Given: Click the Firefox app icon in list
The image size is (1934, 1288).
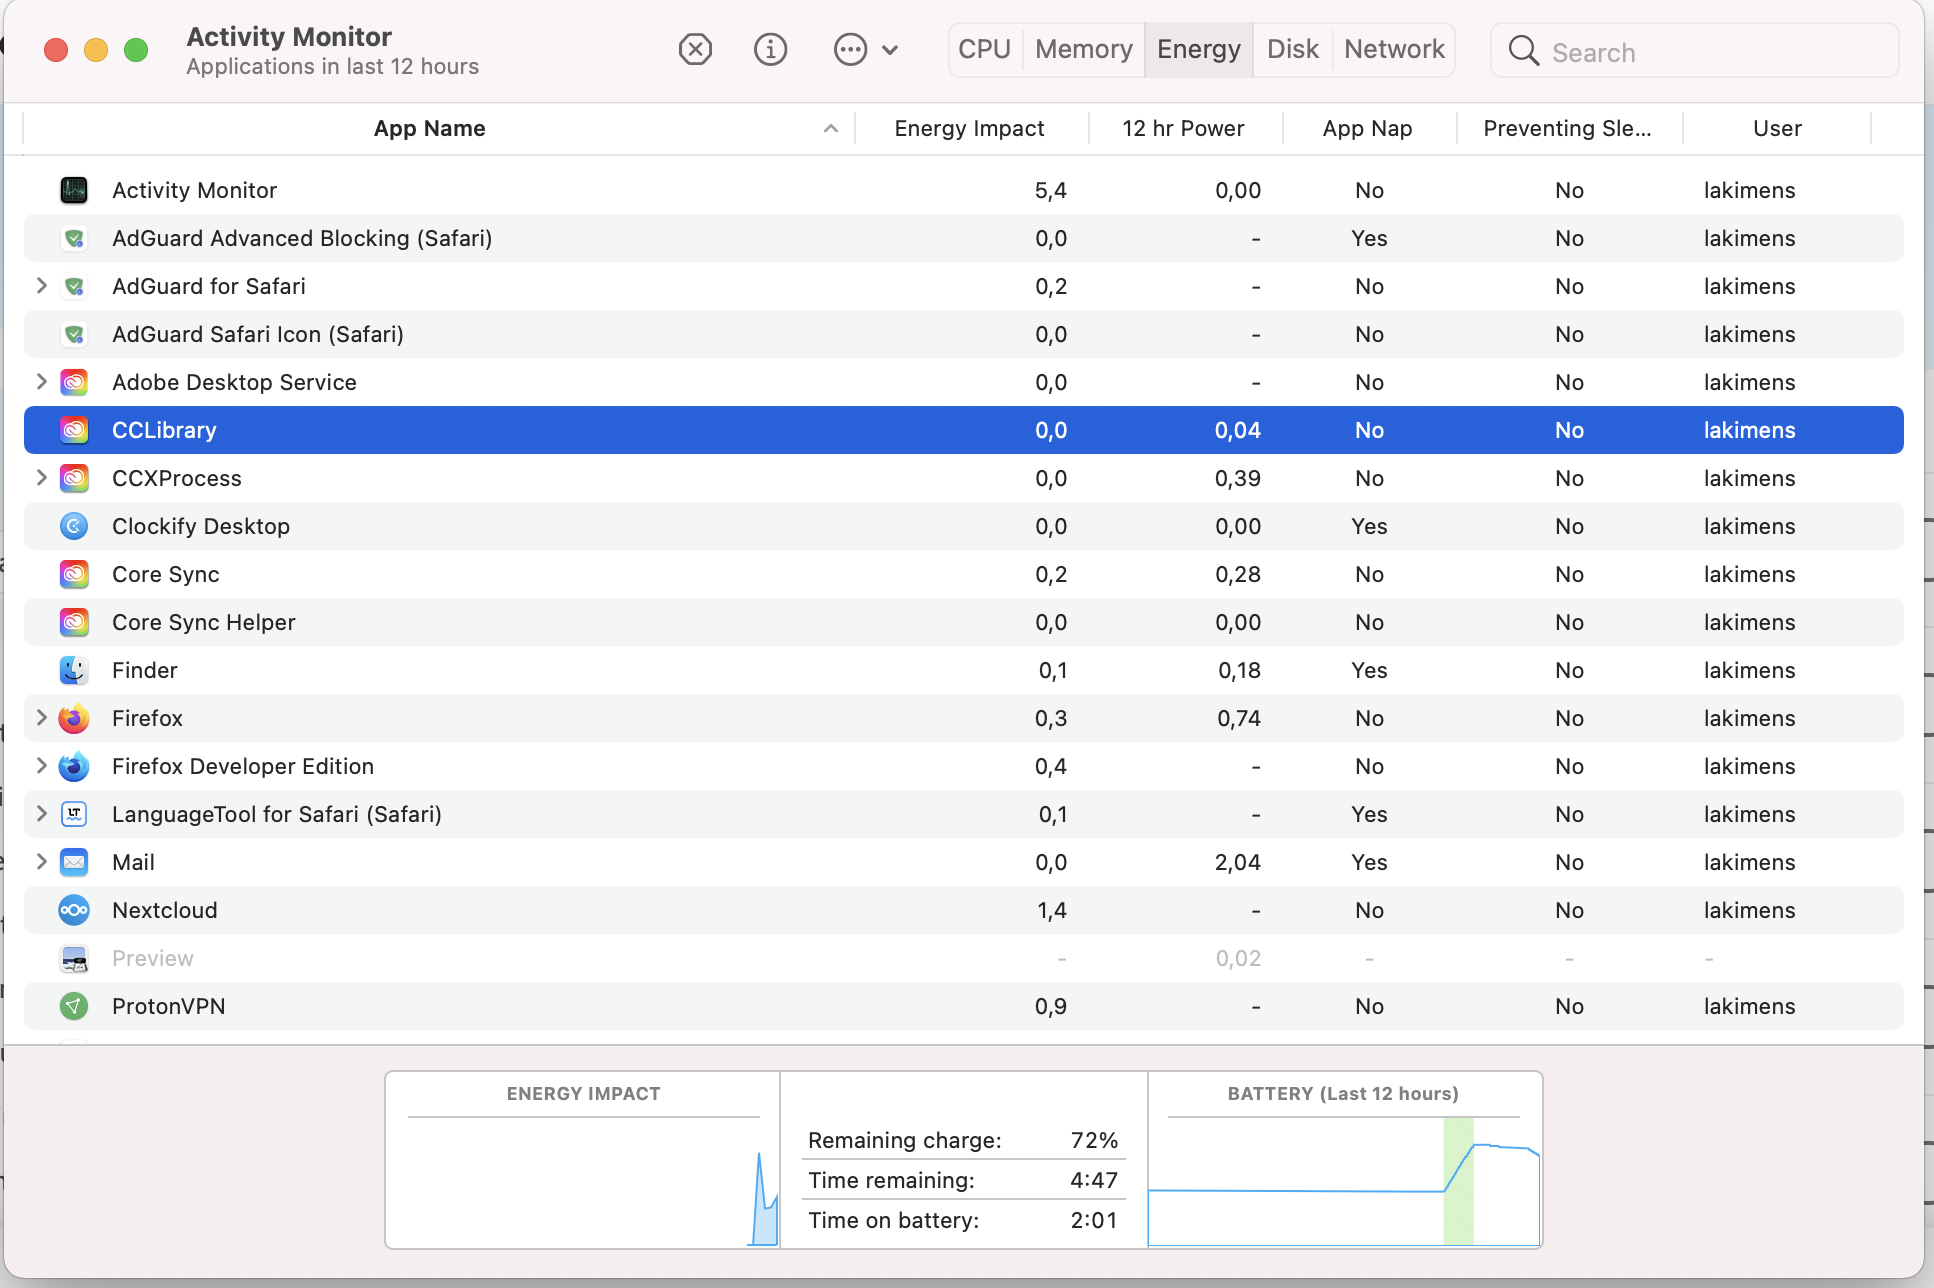Looking at the screenshot, I should point(74,718).
